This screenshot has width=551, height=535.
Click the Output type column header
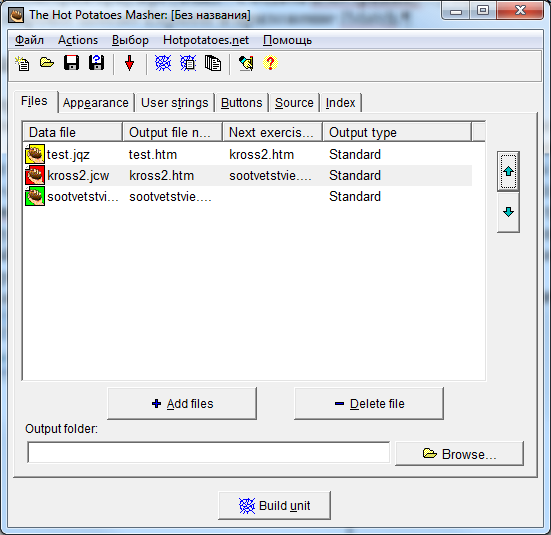397,132
